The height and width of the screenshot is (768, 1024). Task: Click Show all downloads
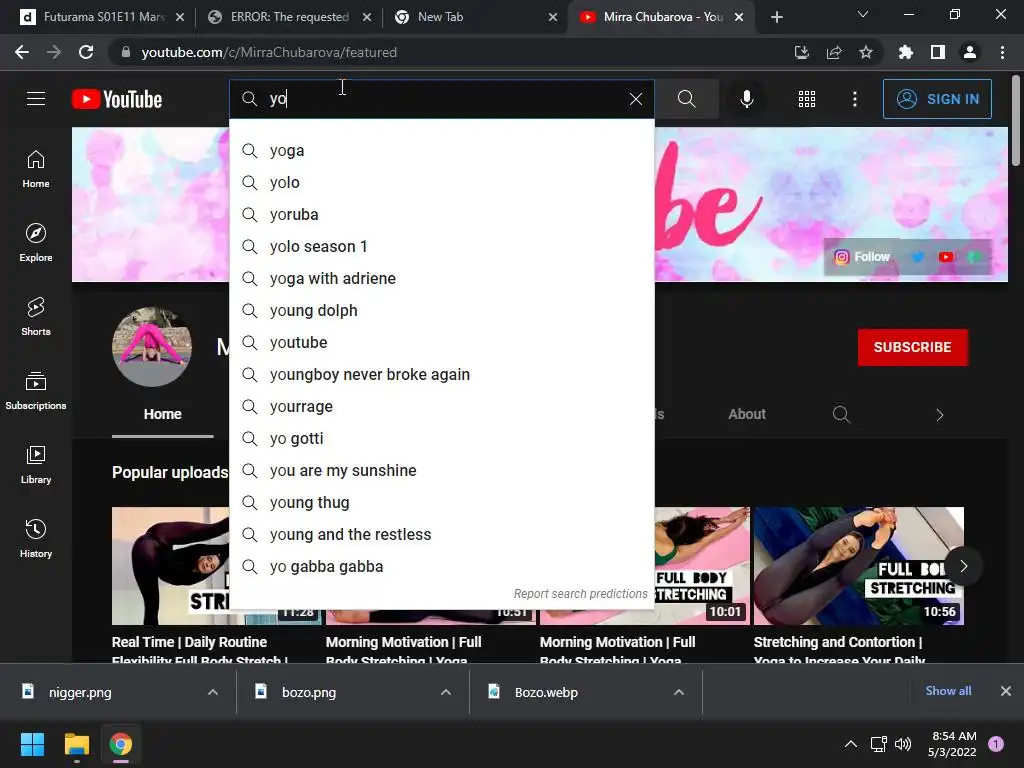click(x=948, y=691)
